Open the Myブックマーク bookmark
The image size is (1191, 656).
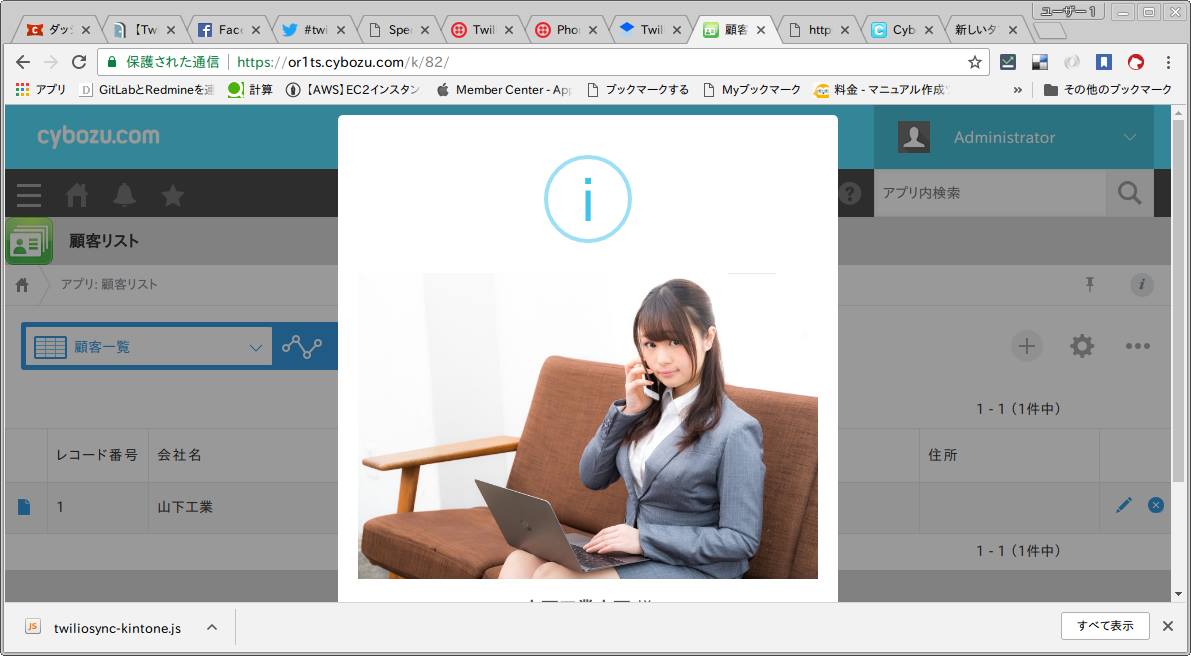tap(752, 90)
